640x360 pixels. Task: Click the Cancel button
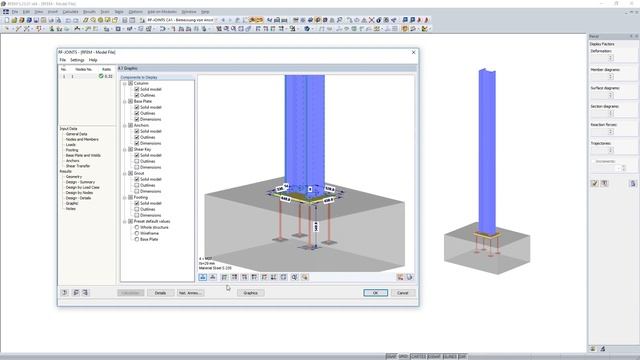click(x=403, y=293)
